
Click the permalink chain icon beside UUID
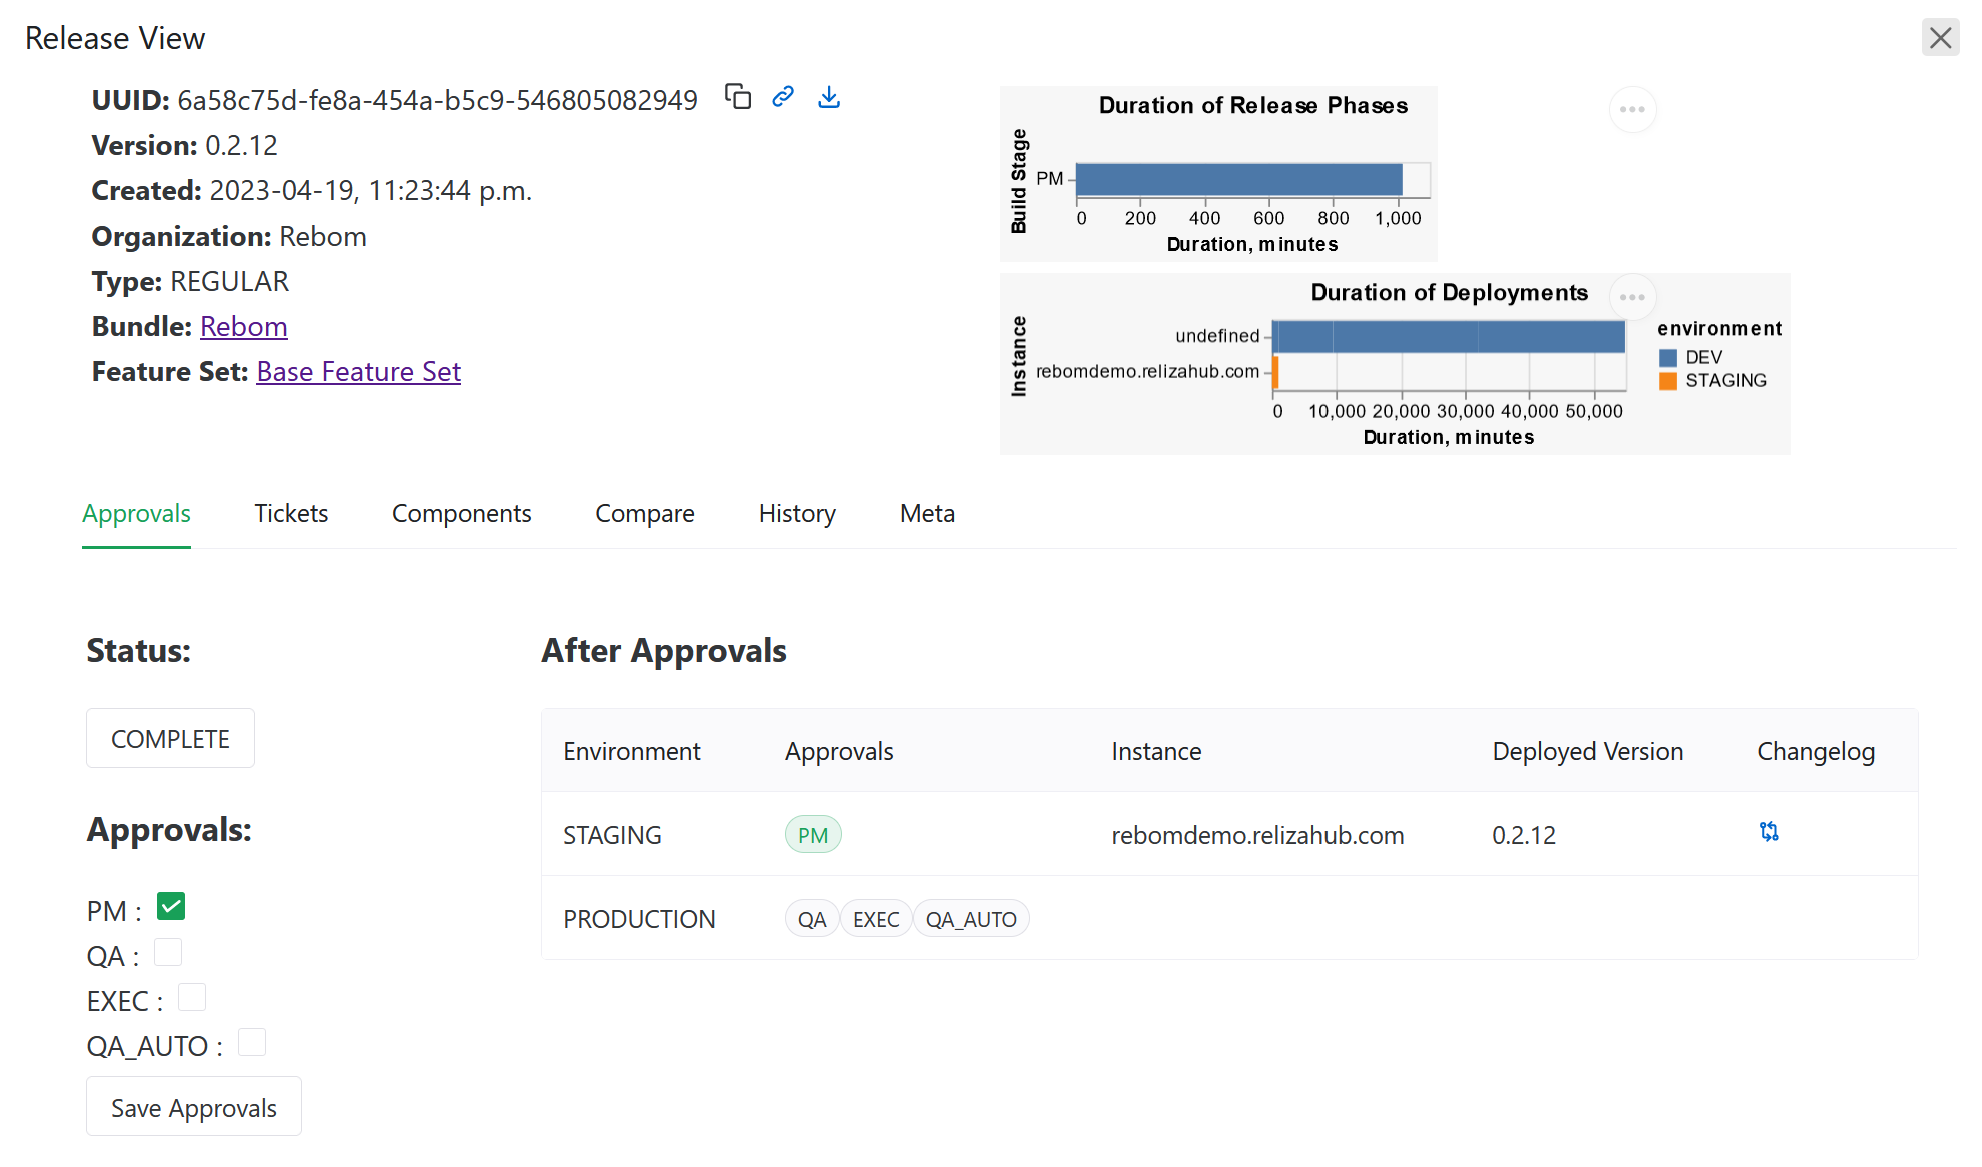tap(783, 97)
